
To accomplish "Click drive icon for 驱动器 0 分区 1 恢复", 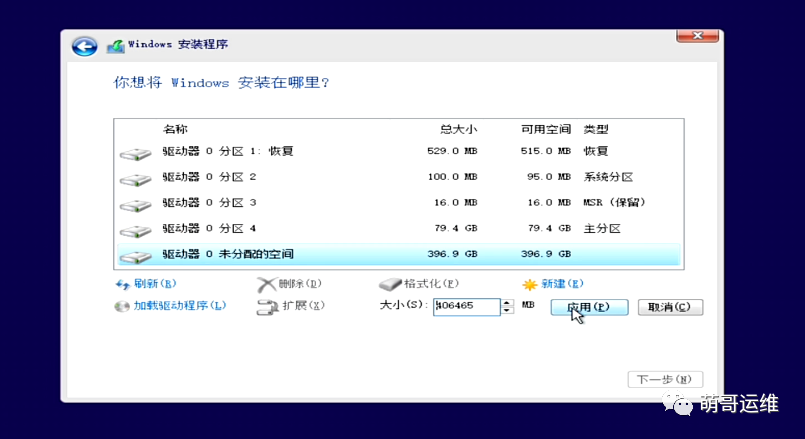I will click(136, 154).
